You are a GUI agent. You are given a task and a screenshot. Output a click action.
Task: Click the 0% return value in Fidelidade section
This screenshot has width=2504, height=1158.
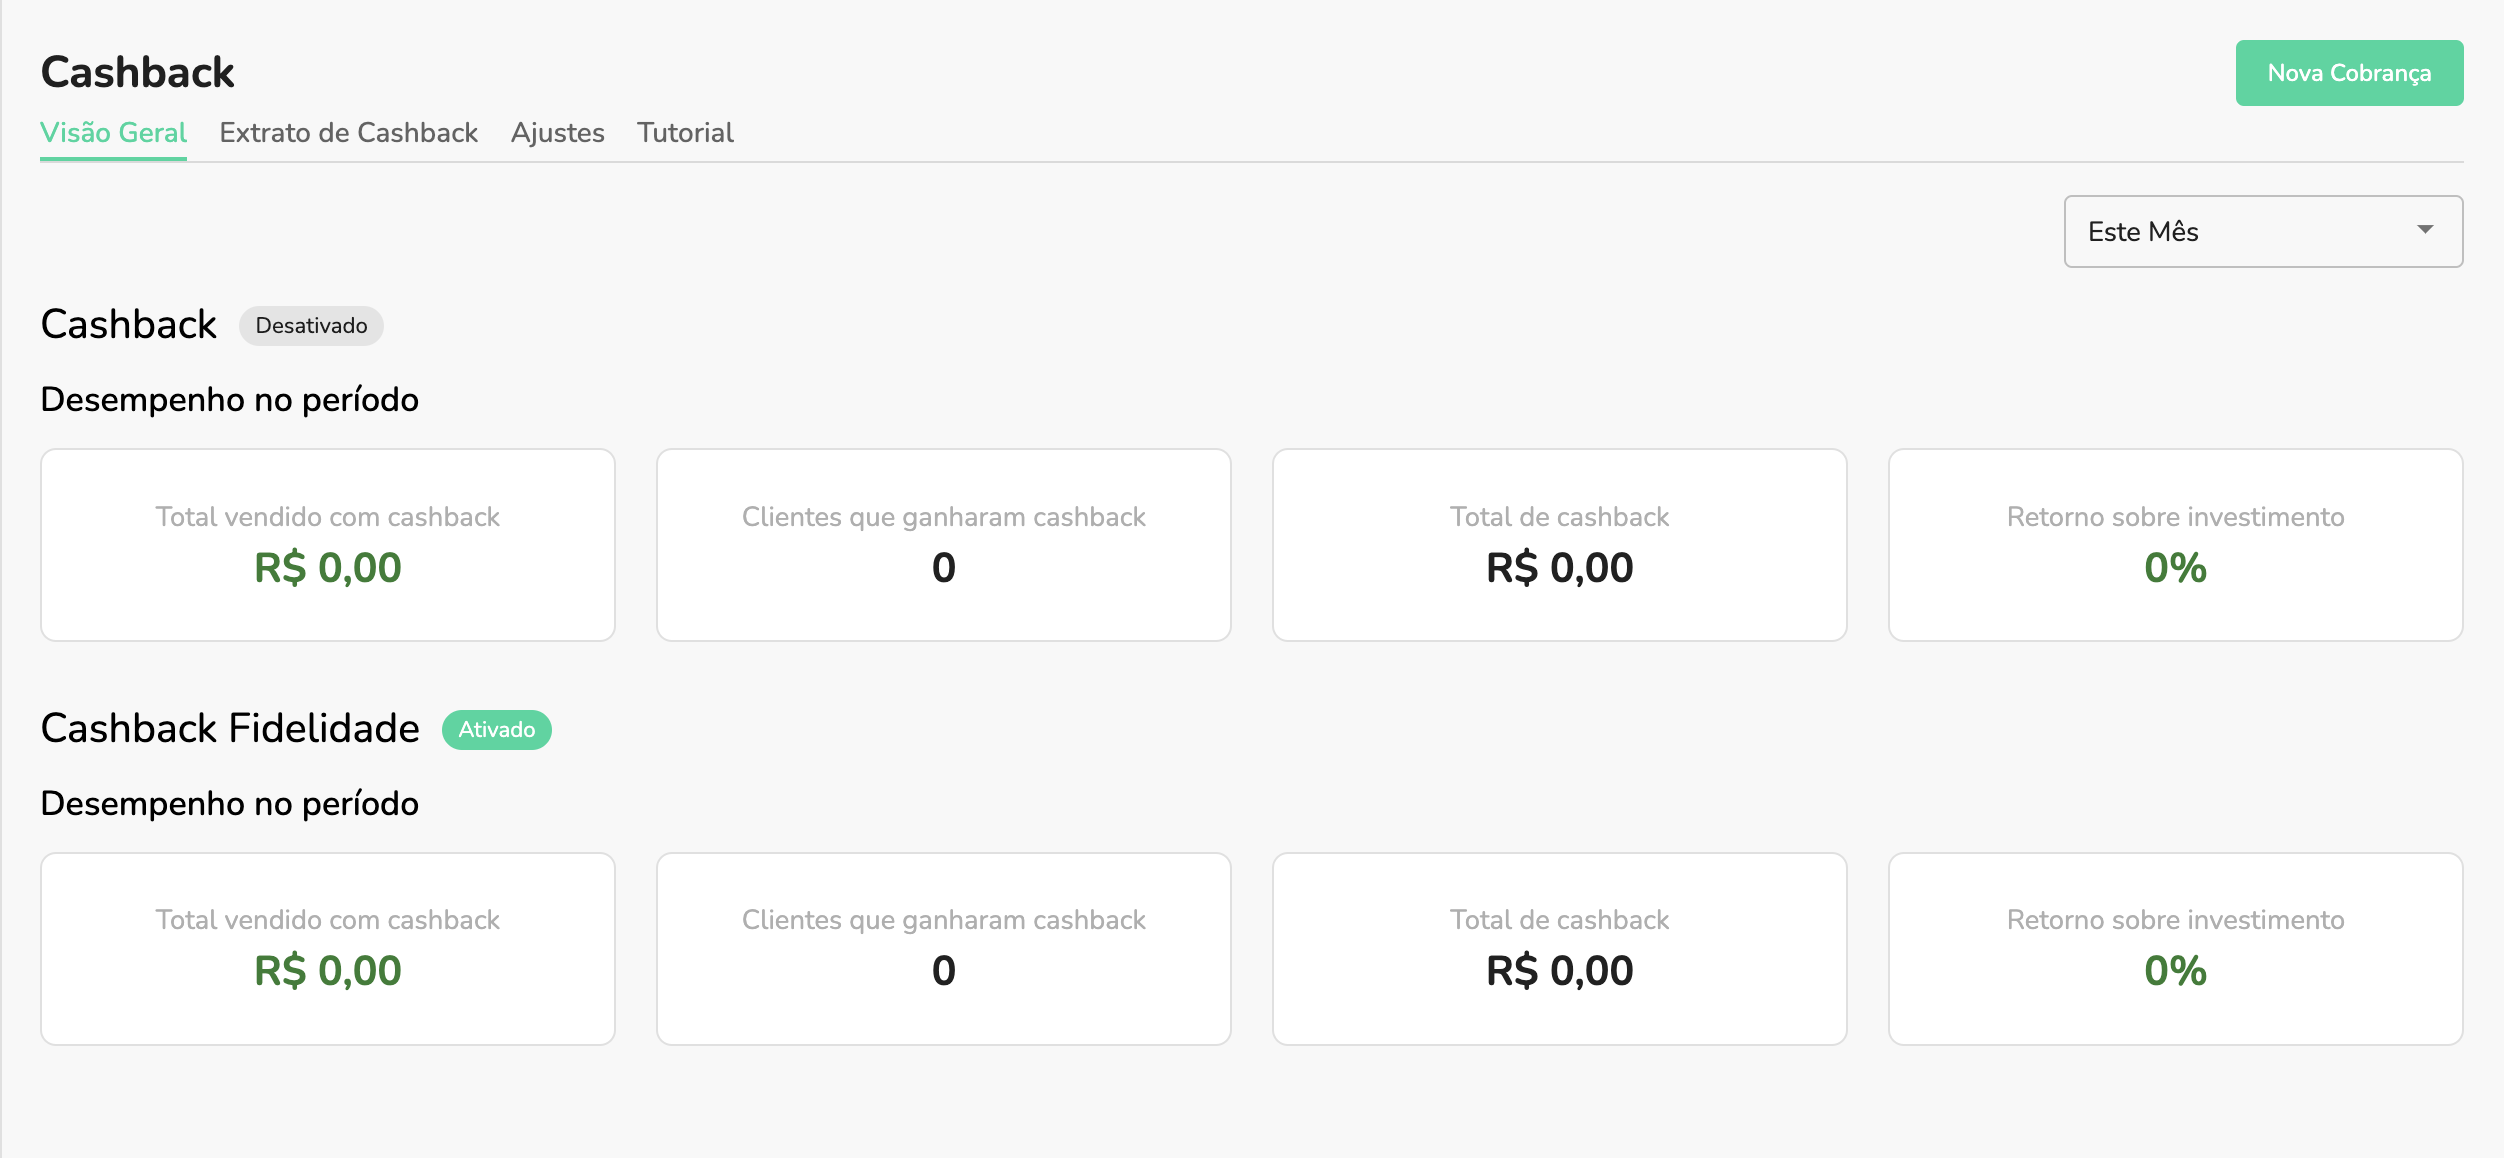(2174, 971)
